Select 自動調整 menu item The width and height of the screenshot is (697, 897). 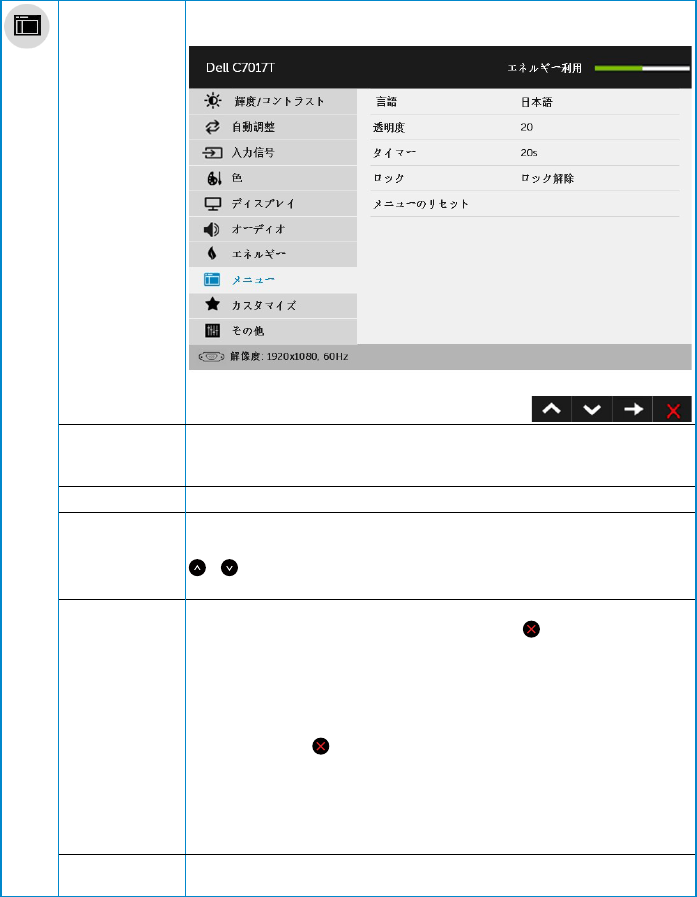pos(273,127)
